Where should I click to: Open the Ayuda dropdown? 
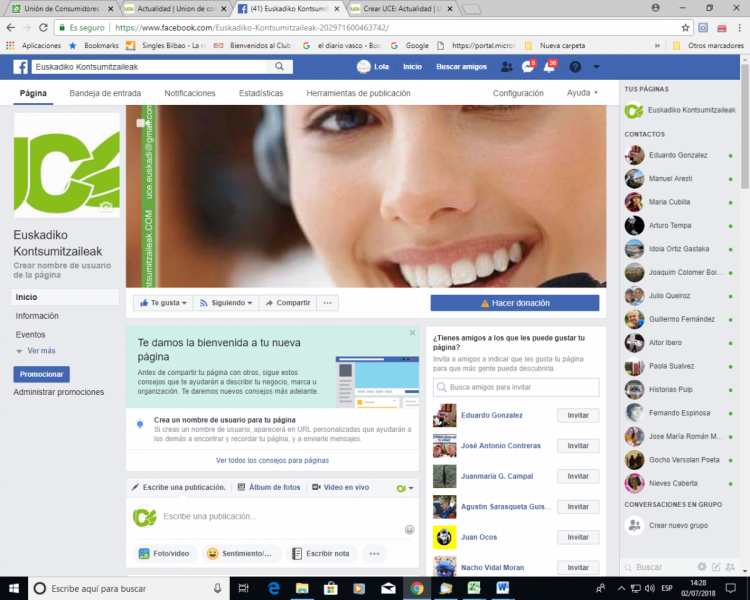(582, 93)
